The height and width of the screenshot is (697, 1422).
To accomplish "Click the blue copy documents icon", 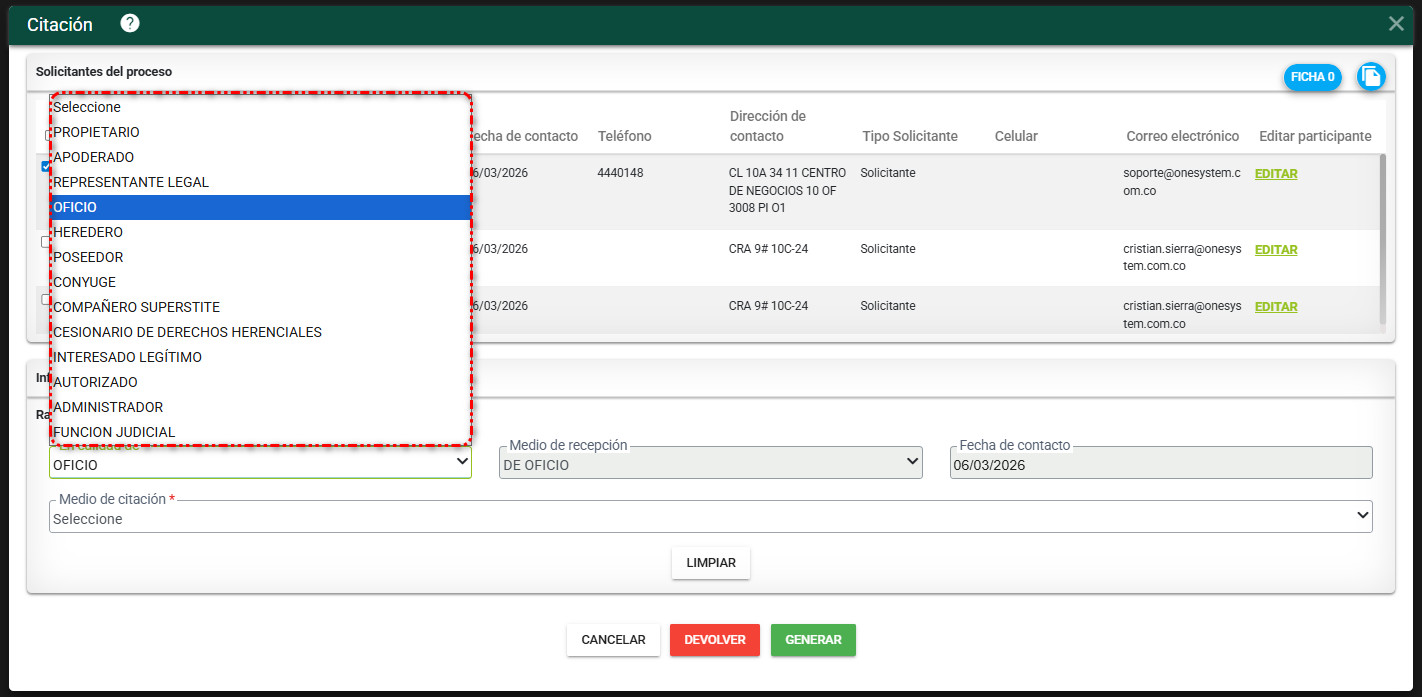I will [x=1371, y=77].
